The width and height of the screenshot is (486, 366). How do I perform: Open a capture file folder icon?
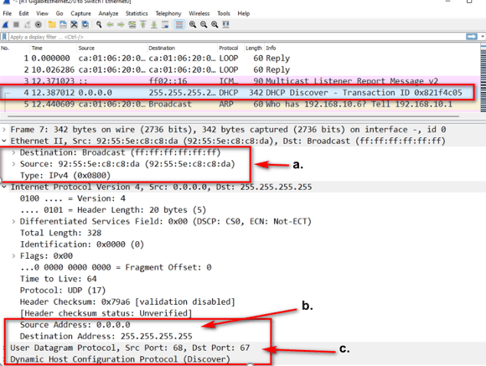pyautogui.click(x=52, y=25)
